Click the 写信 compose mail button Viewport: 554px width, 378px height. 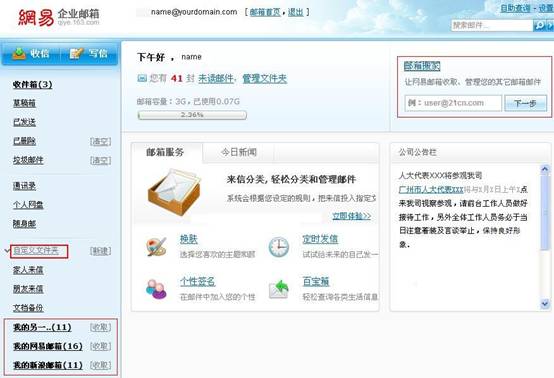click(89, 53)
